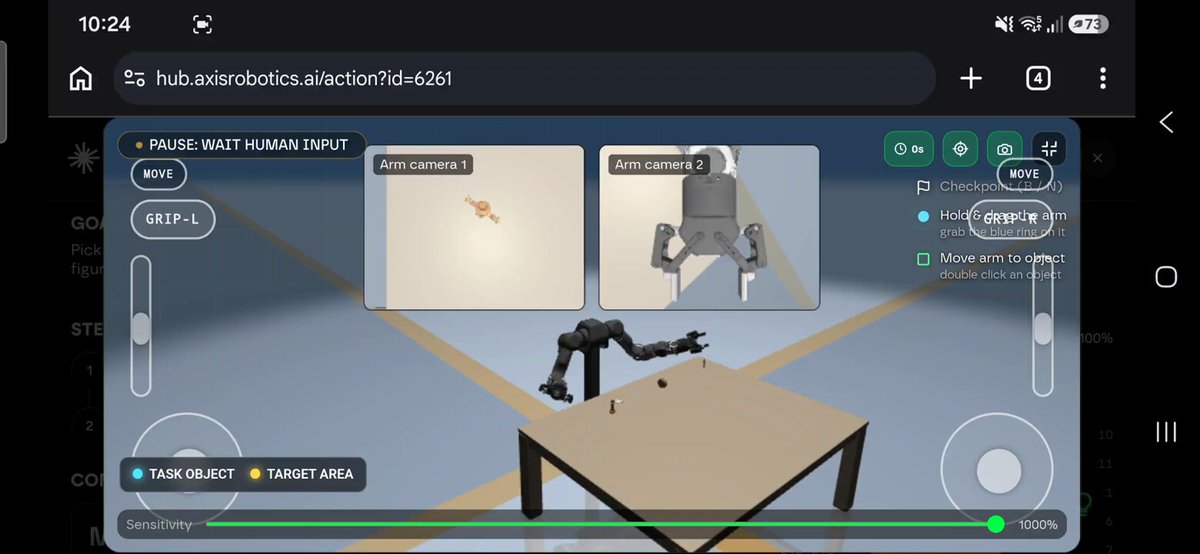Click the left vertical slider handle

[x=141, y=328]
